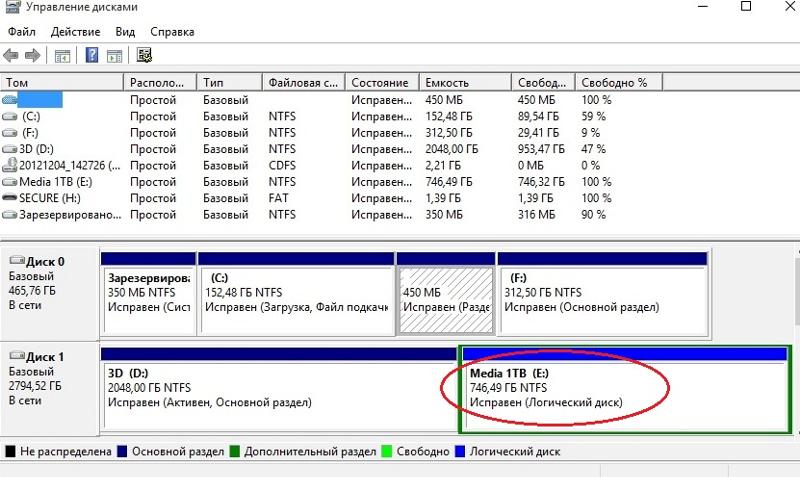Click the rescan disks toolbar icon
The image size is (800, 477).
[x=144, y=55]
